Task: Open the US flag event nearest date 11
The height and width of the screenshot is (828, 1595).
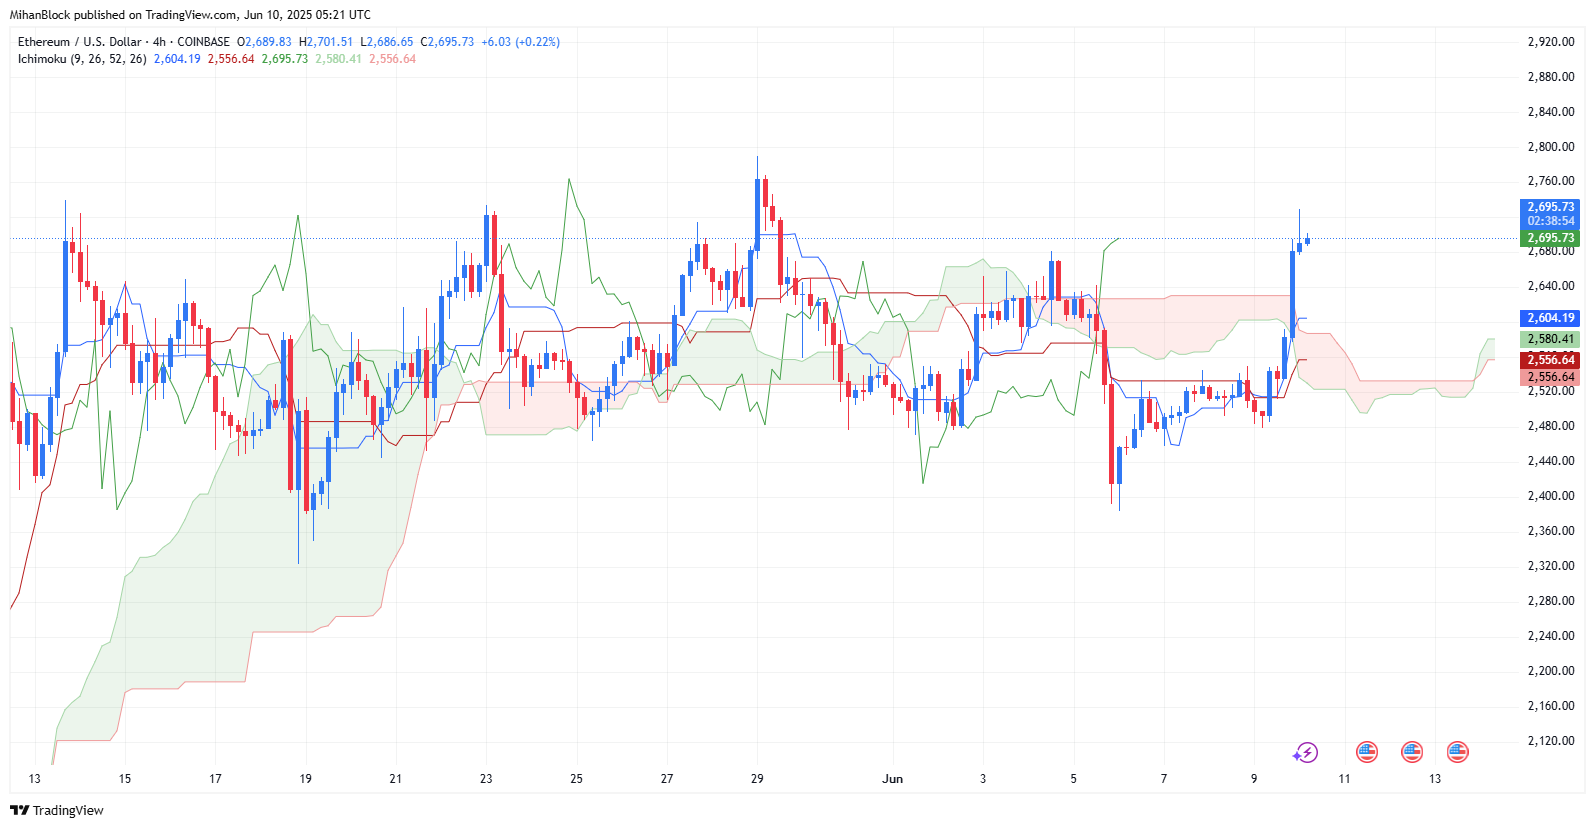Action: pos(1366,752)
